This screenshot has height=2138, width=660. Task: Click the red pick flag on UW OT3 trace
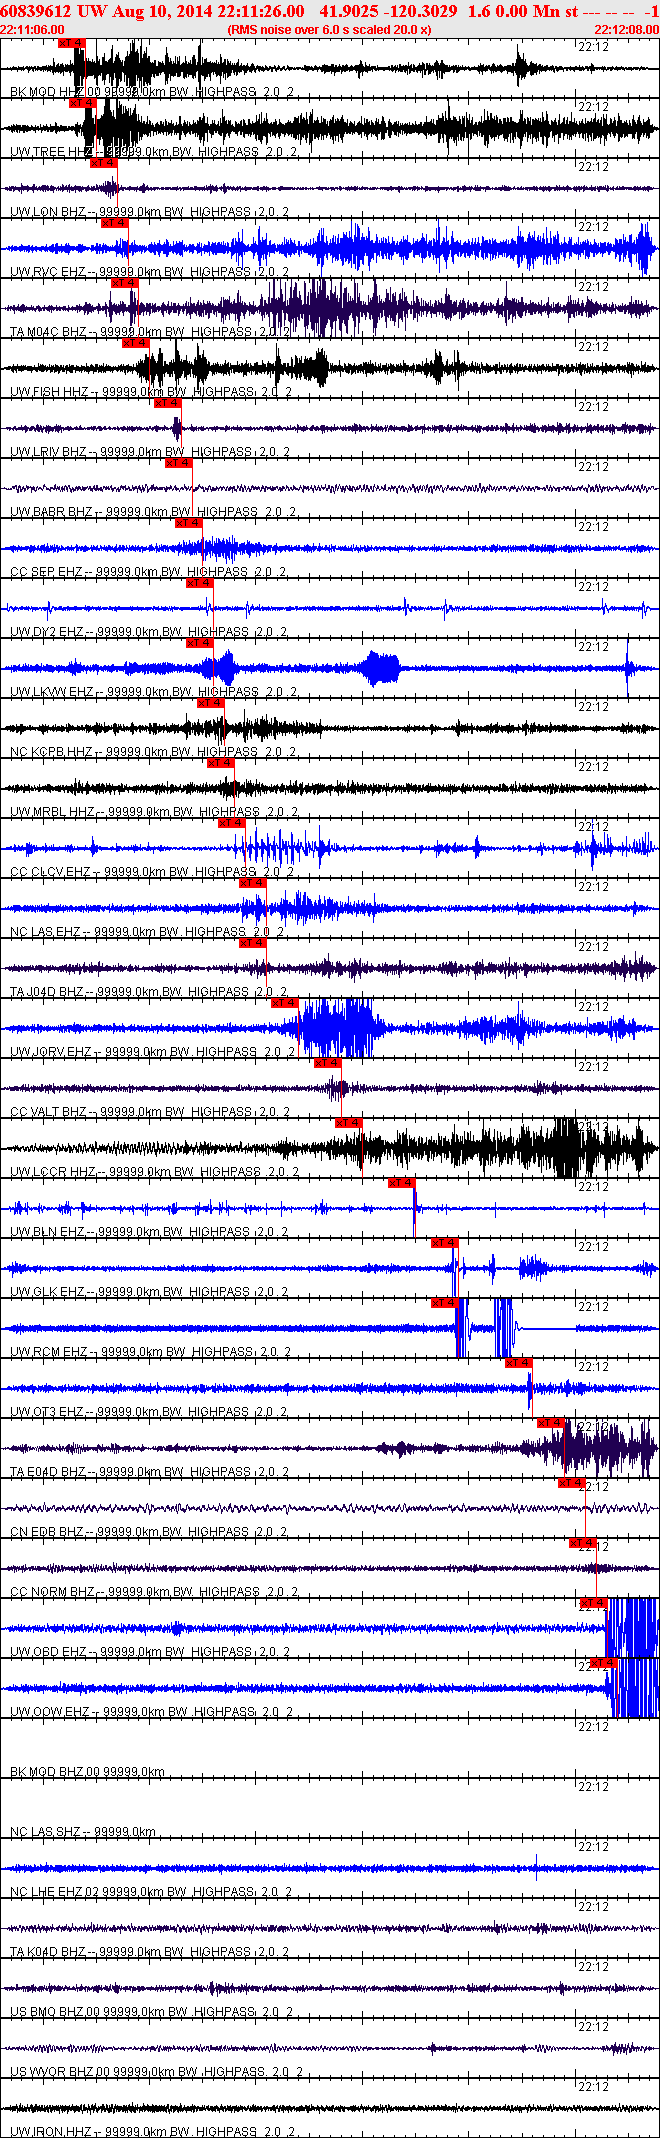pos(519,1363)
